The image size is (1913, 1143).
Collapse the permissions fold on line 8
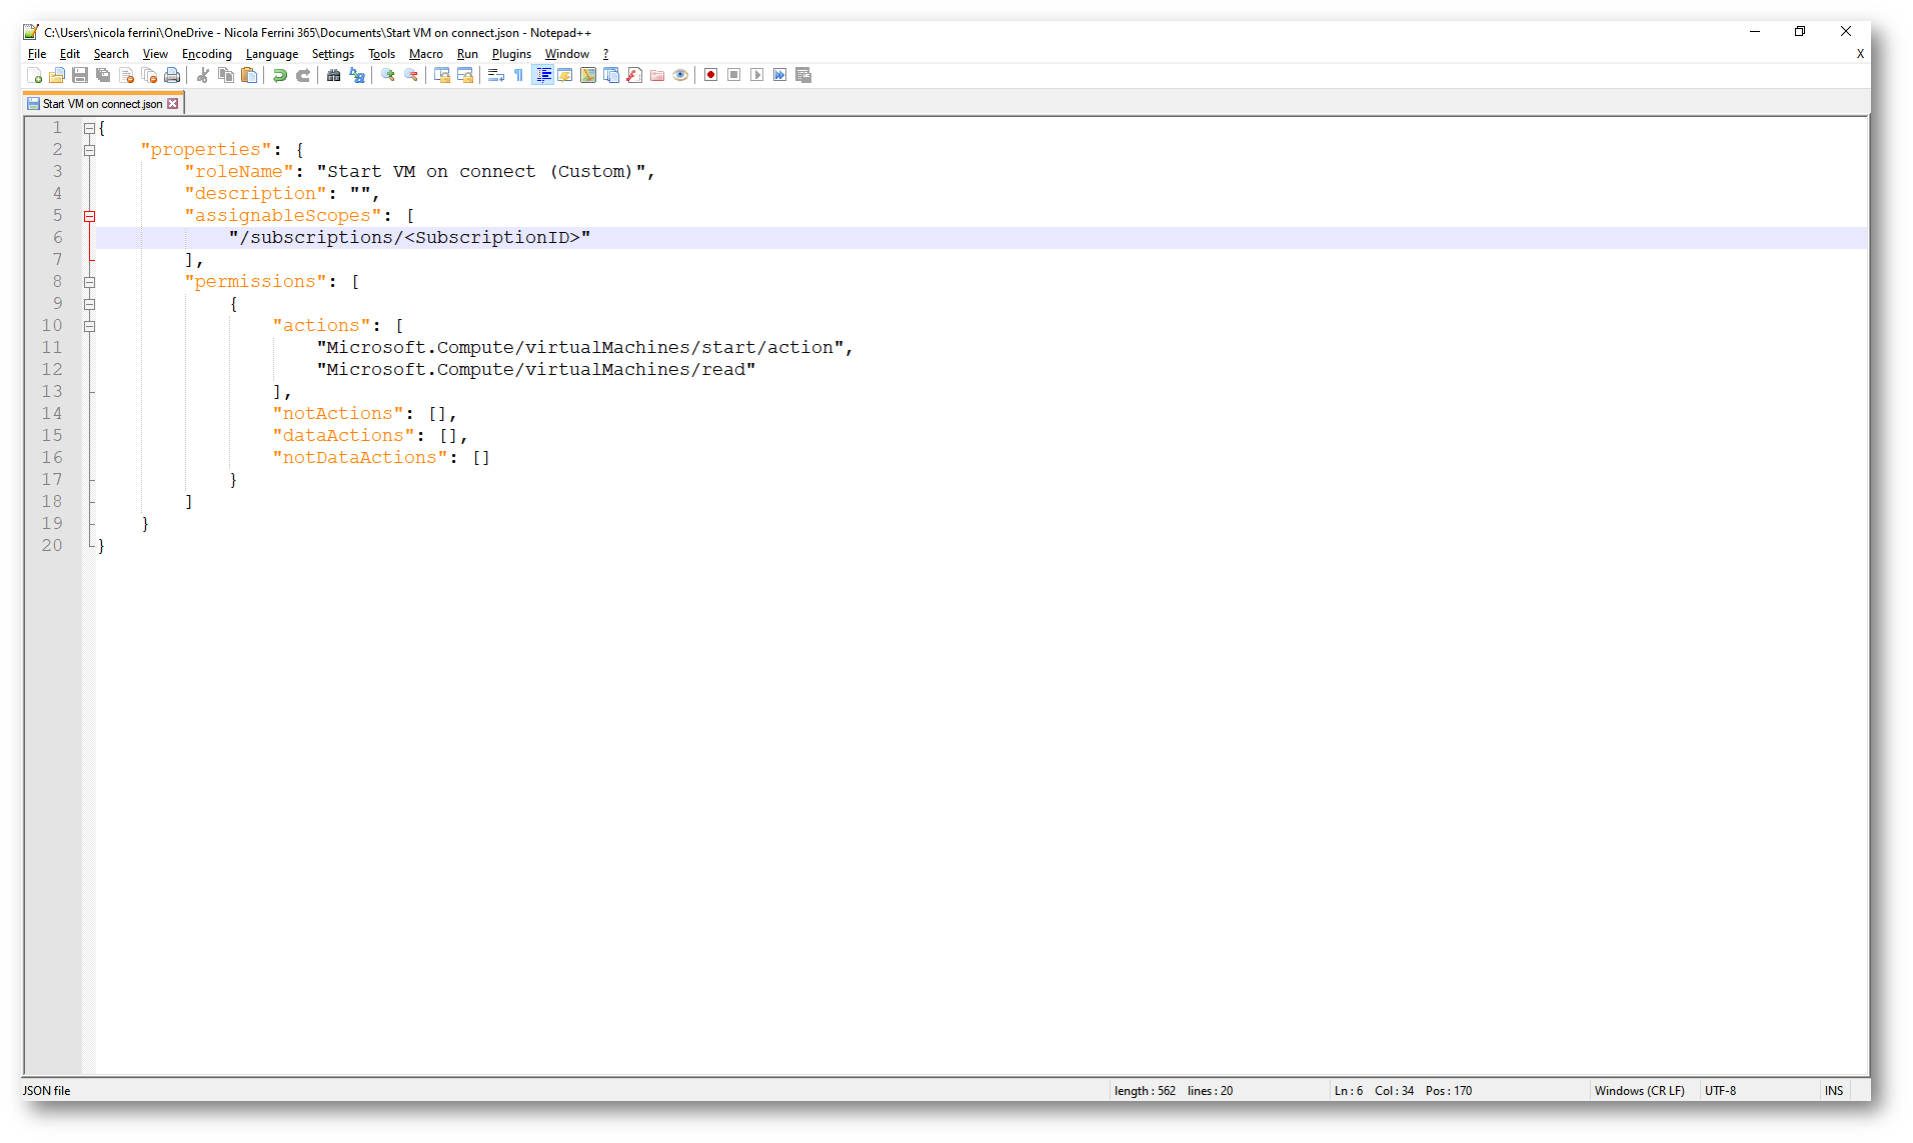click(89, 282)
